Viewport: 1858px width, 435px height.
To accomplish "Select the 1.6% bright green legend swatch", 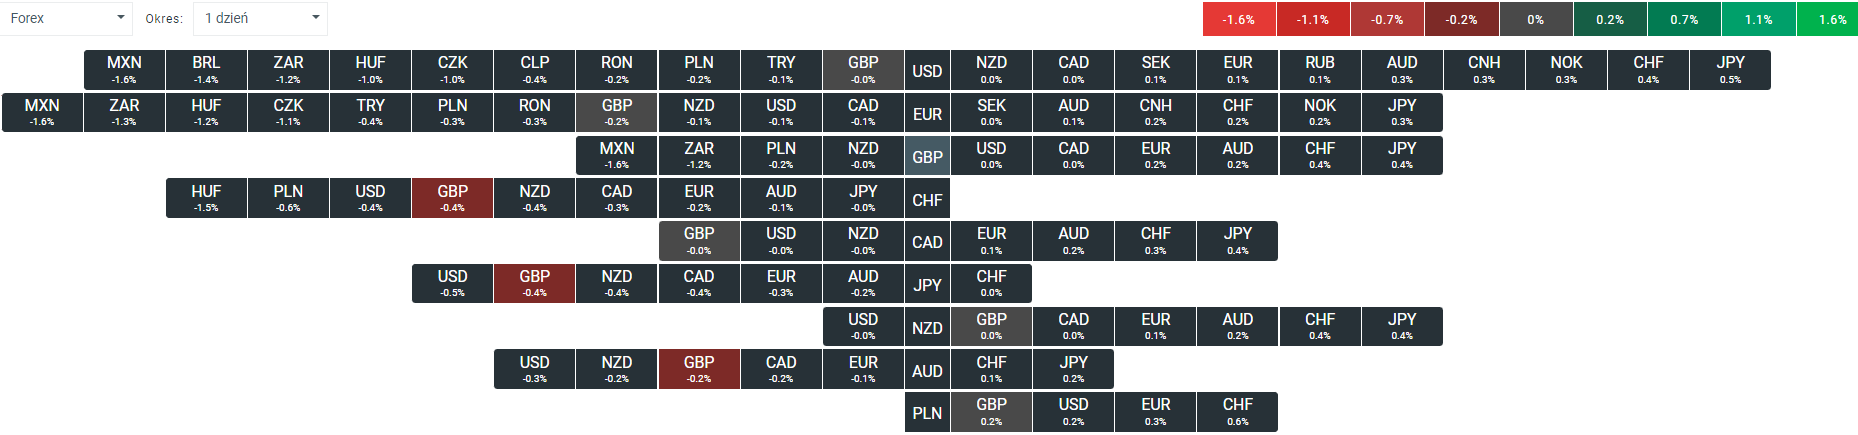I will point(1832,19).
